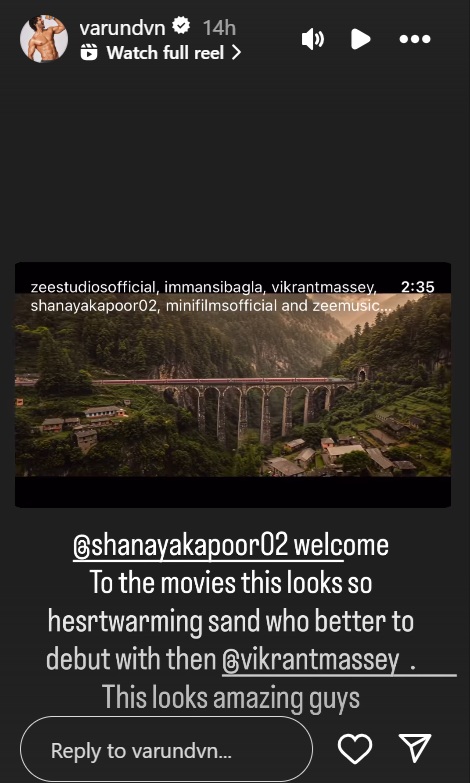Click the reel clapper icon beside Watch full reel
This screenshot has width=470, height=783.
click(89, 52)
